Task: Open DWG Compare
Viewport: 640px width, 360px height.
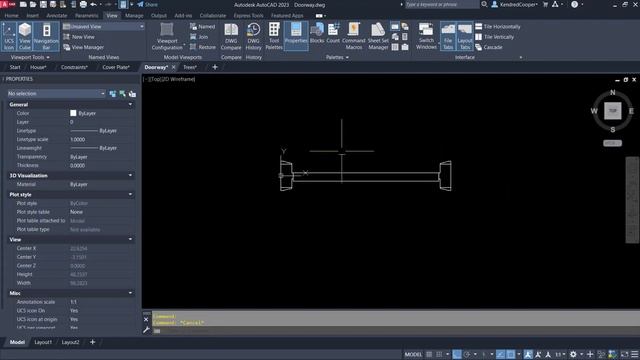Action: [x=231, y=36]
